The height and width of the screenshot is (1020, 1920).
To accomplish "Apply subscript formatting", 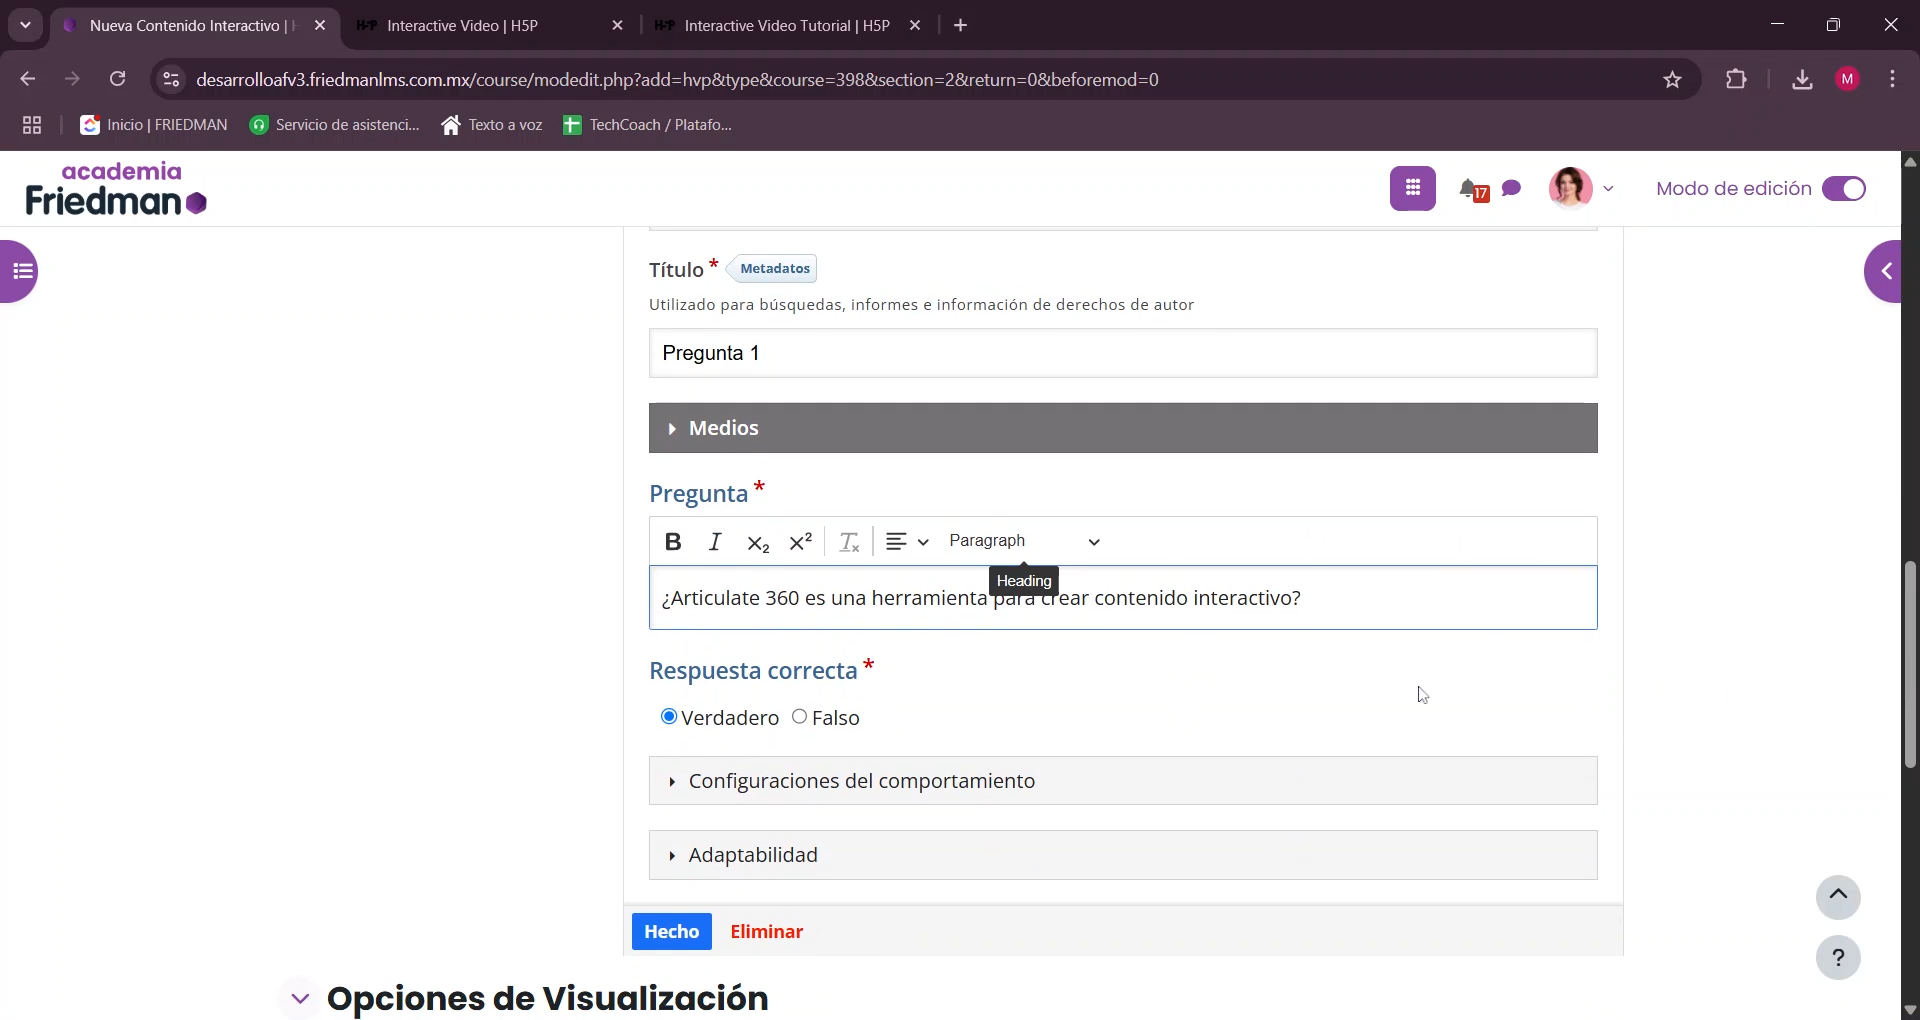I will point(758,542).
